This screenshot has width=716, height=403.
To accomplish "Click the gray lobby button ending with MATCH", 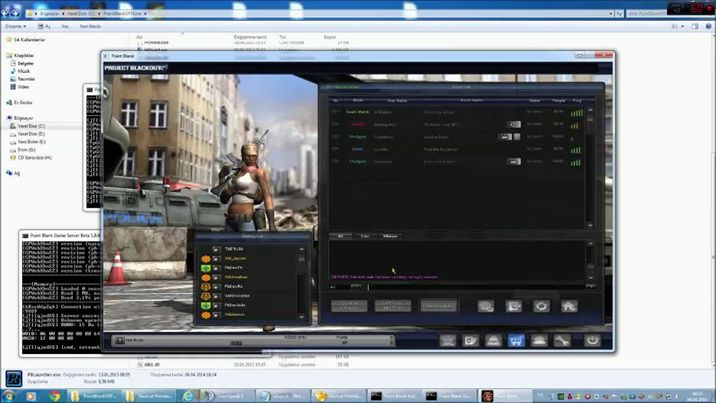I will click(393, 306).
